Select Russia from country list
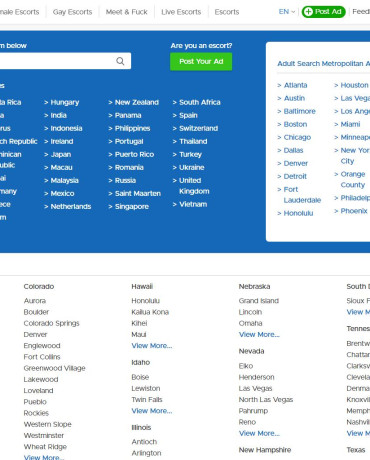The height and width of the screenshot is (460, 370). click(x=125, y=180)
